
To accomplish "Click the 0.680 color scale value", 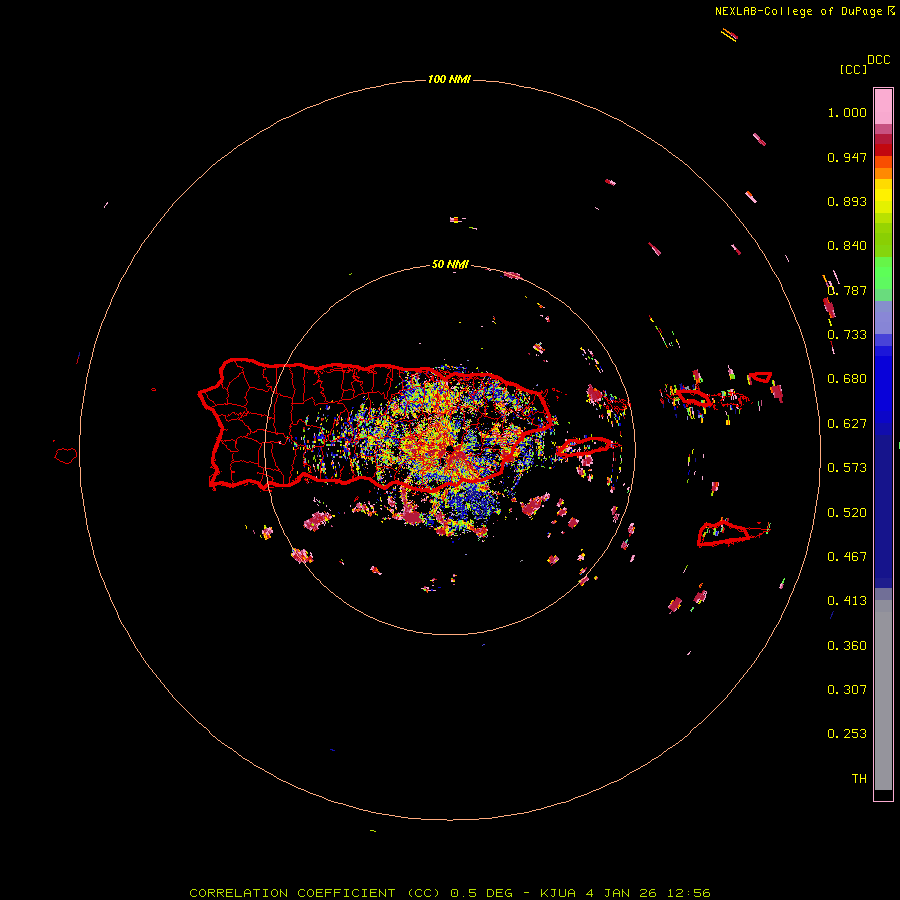I will 847,379.
